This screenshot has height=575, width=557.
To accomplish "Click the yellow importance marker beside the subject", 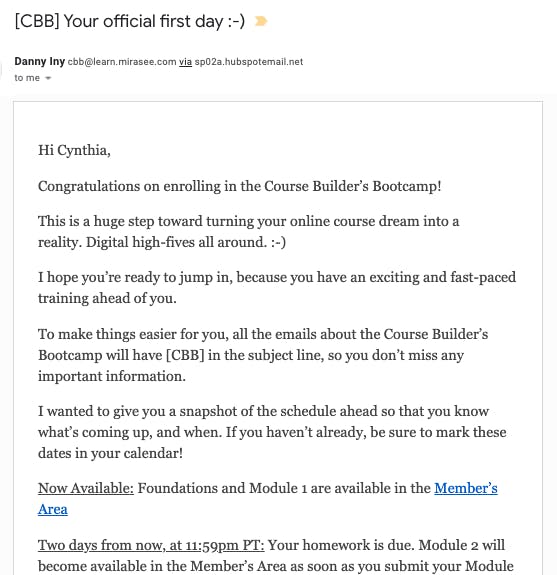I will [x=261, y=21].
